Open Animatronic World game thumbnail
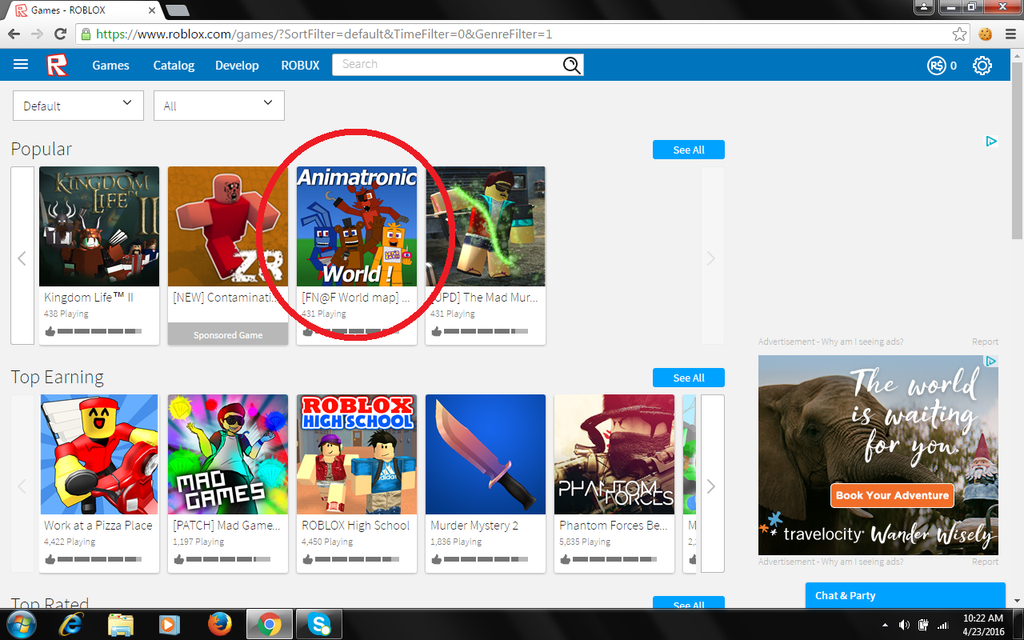 [357, 226]
